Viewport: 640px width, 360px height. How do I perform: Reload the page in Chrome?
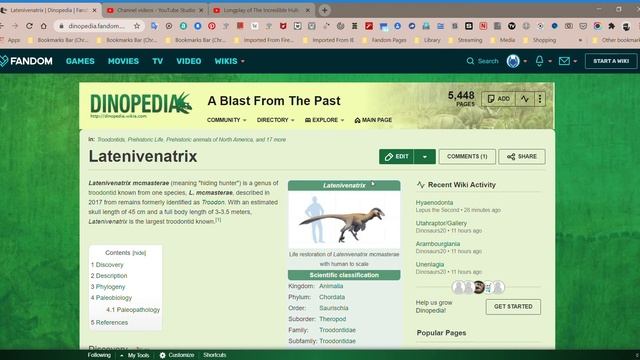tap(29, 26)
